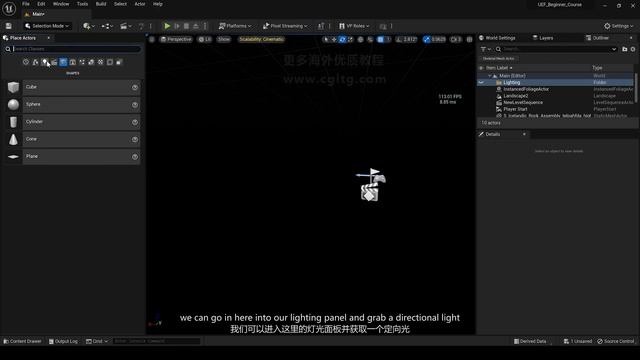Screen dimensions: 640x360
Task: Switch to the World Settings tab
Action: [x=497, y=38]
